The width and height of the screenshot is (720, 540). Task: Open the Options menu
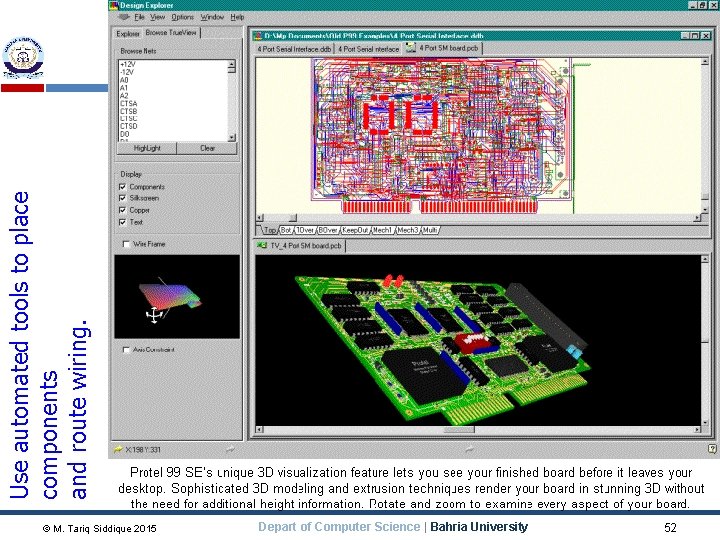point(182,17)
